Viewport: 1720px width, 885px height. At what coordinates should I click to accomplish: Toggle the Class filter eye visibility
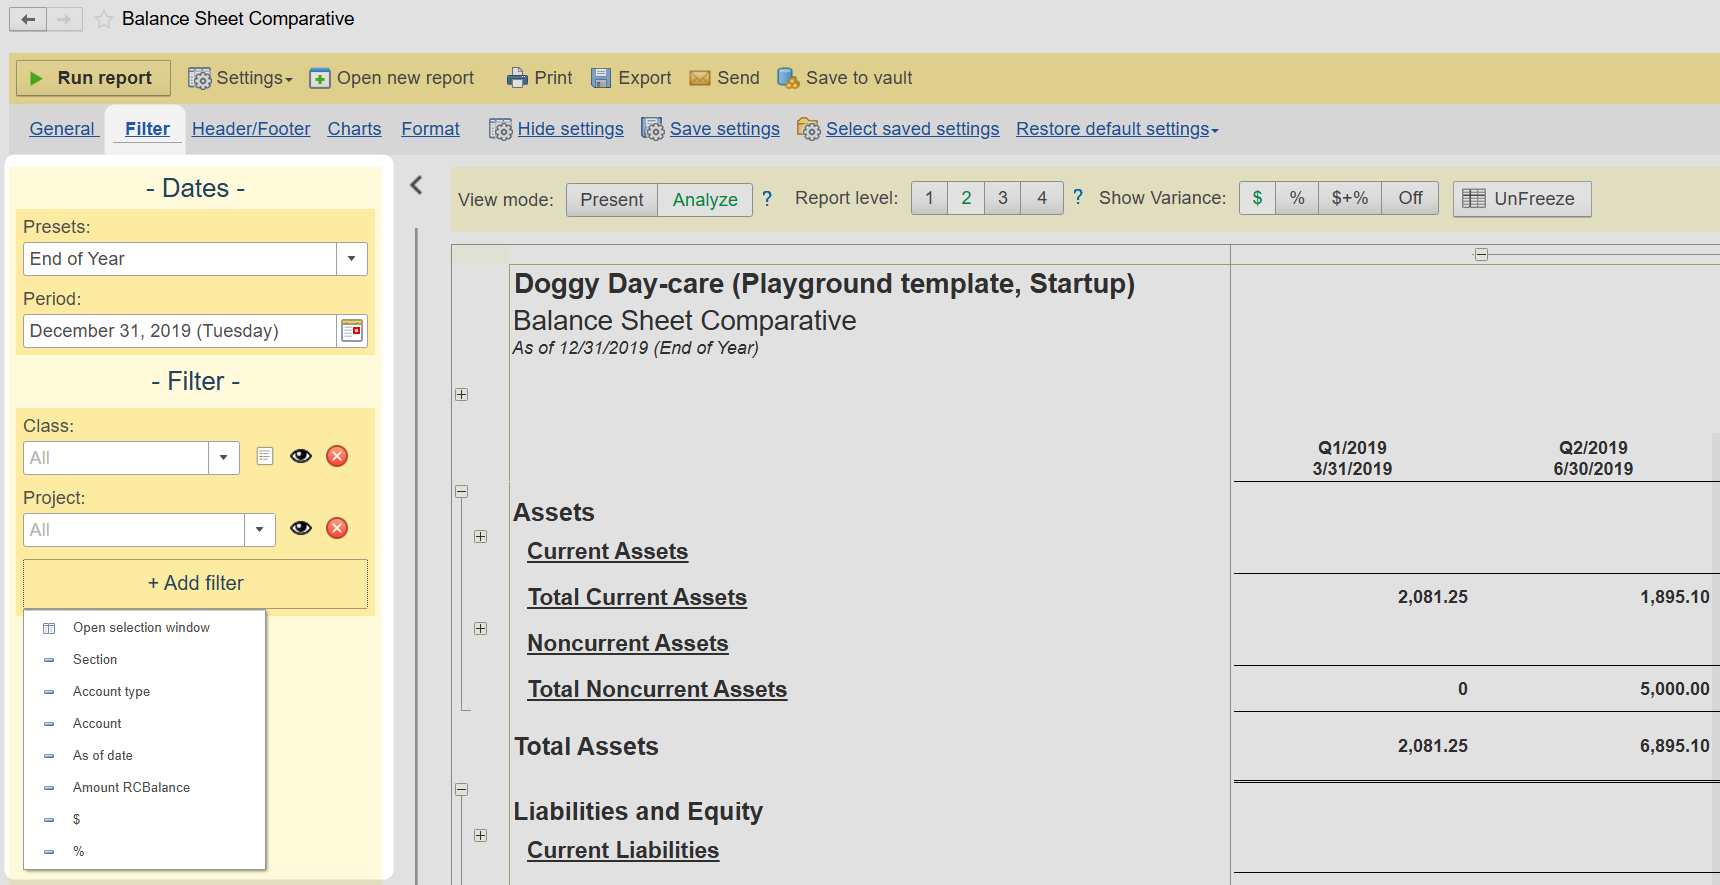[301, 456]
